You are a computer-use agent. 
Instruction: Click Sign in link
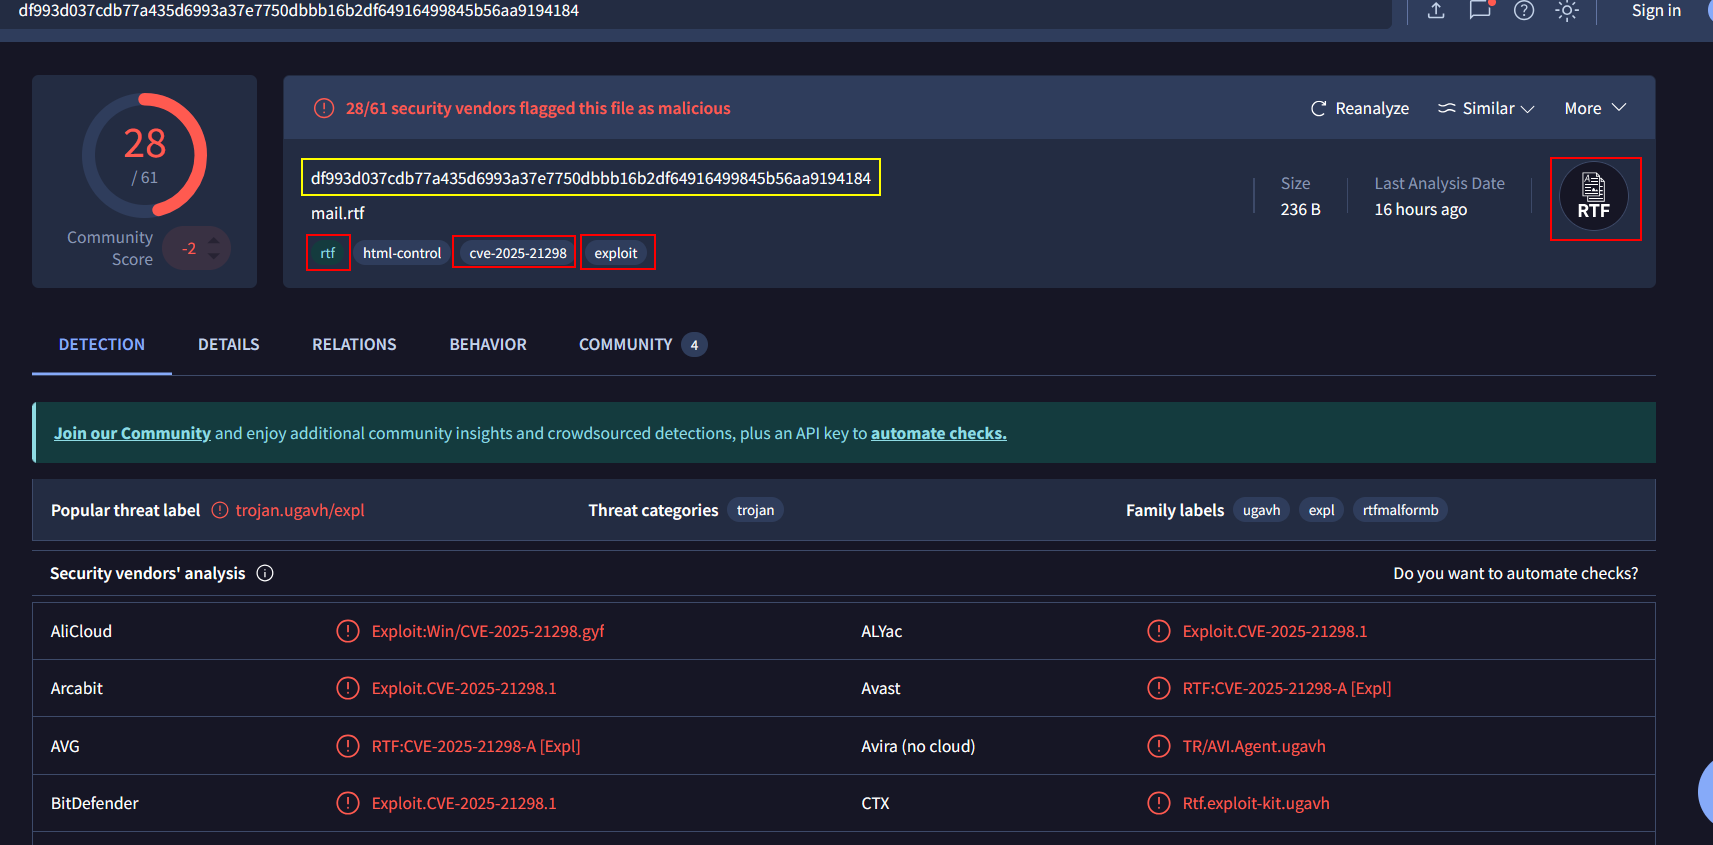click(1656, 11)
